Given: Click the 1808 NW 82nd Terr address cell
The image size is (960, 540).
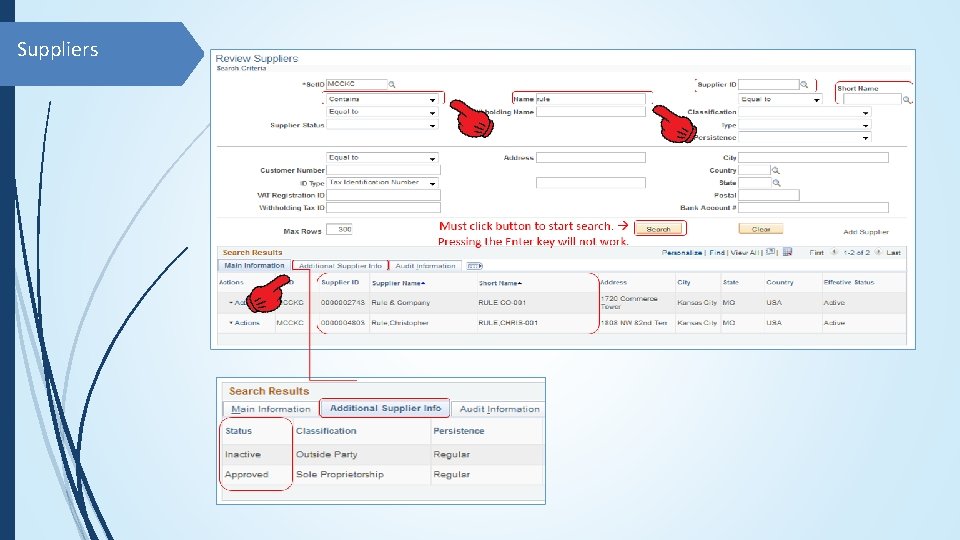Looking at the screenshot, I should point(634,323).
